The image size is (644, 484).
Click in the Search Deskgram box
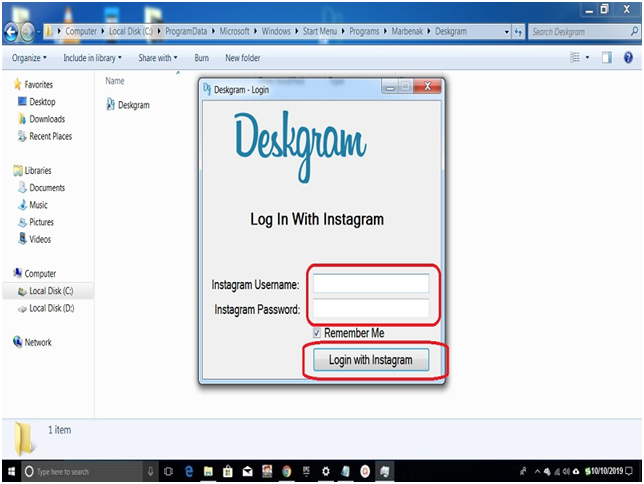(579, 32)
